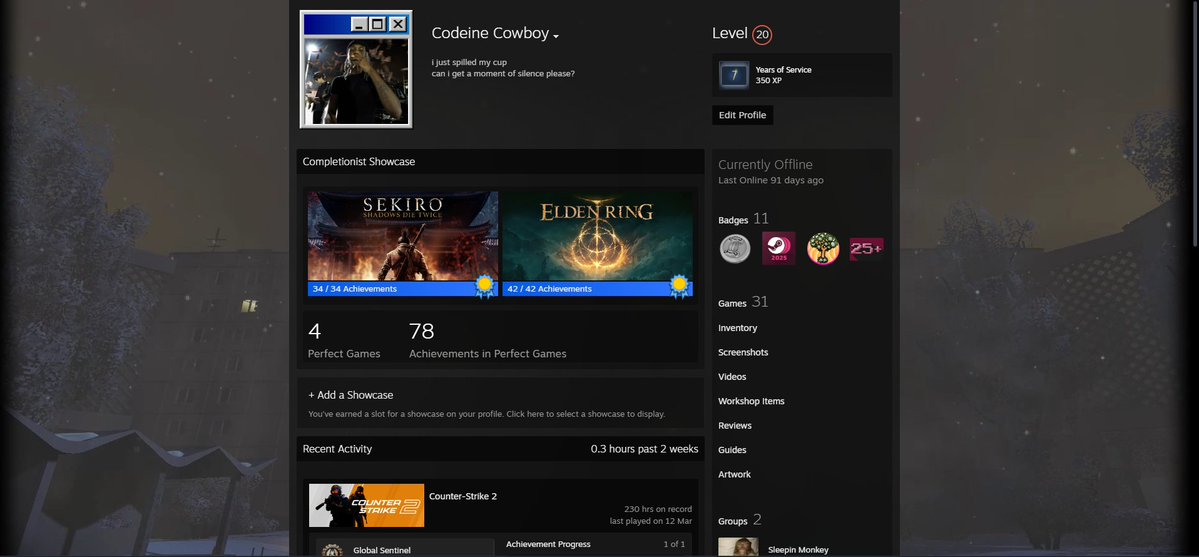Screen dimensions: 1199x557
Task: Click the profile summary quote text
Action: point(502,68)
